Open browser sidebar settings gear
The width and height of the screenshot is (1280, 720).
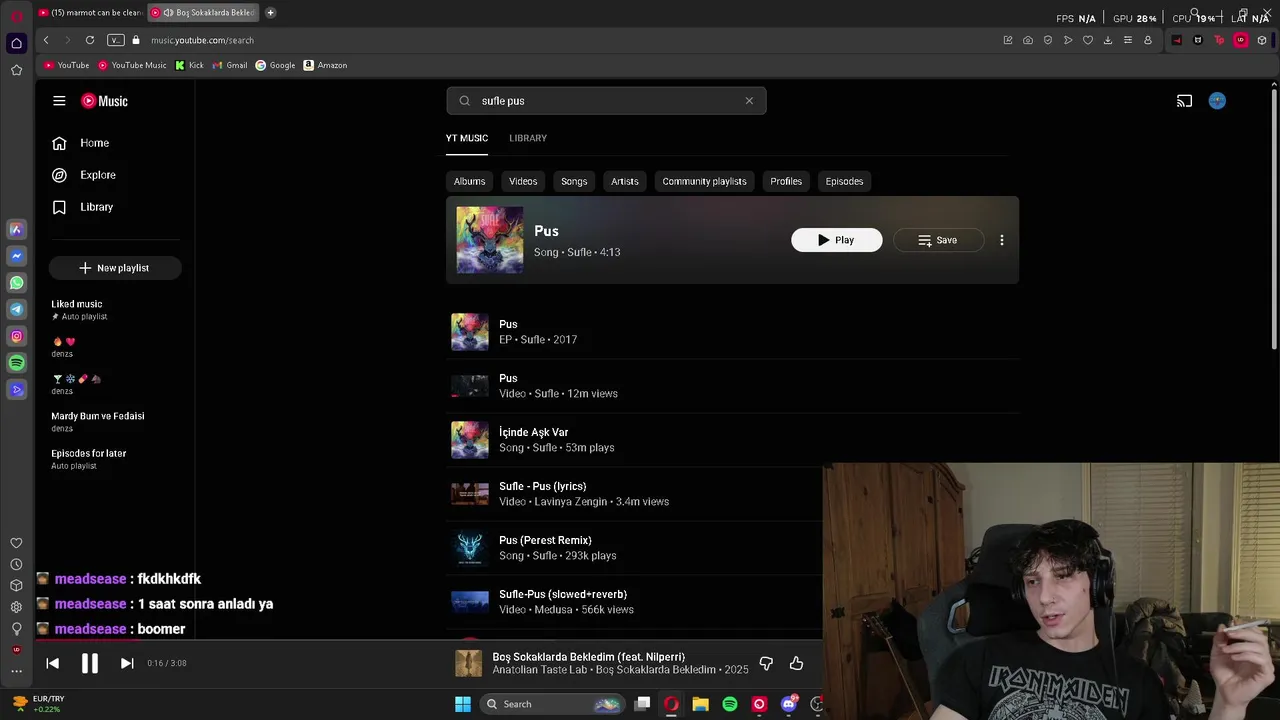(16, 607)
